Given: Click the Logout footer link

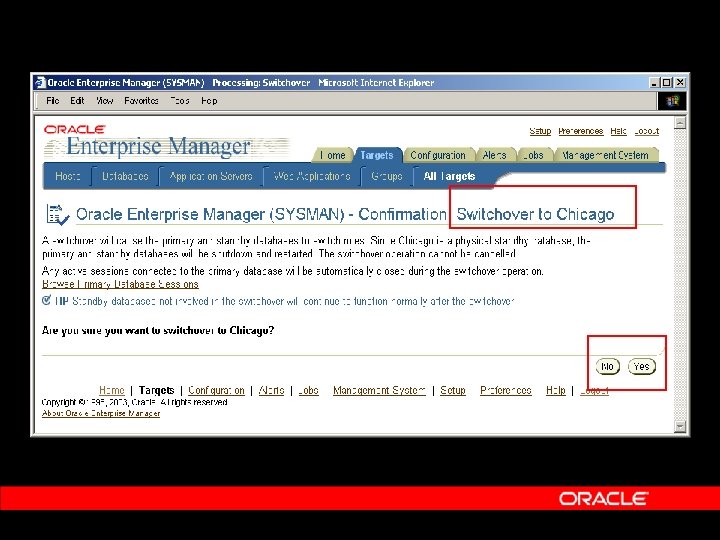Looking at the screenshot, I should point(594,391).
